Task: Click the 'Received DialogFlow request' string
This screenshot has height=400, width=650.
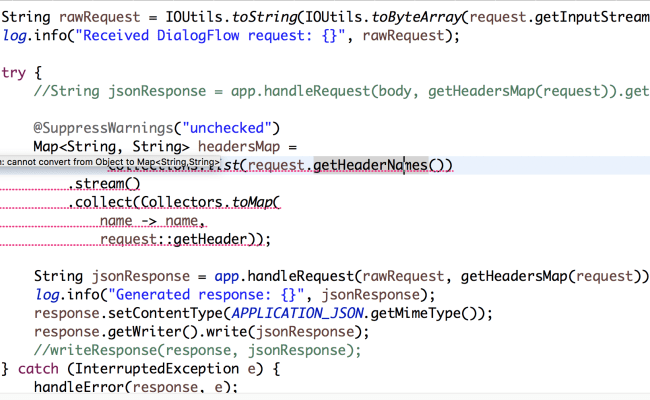Action: [213, 36]
